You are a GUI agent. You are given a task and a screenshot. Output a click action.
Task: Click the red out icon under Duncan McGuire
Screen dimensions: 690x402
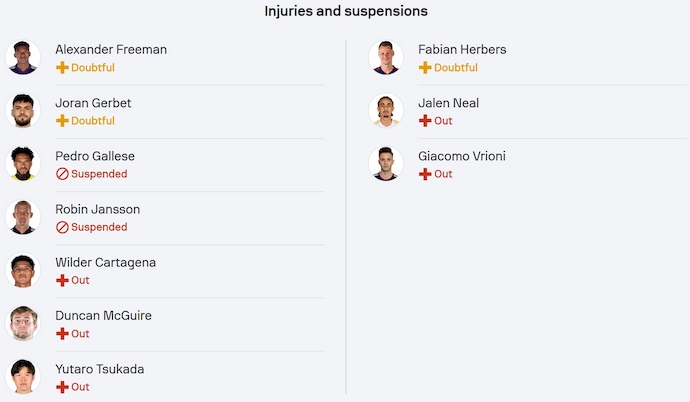(x=62, y=333)
